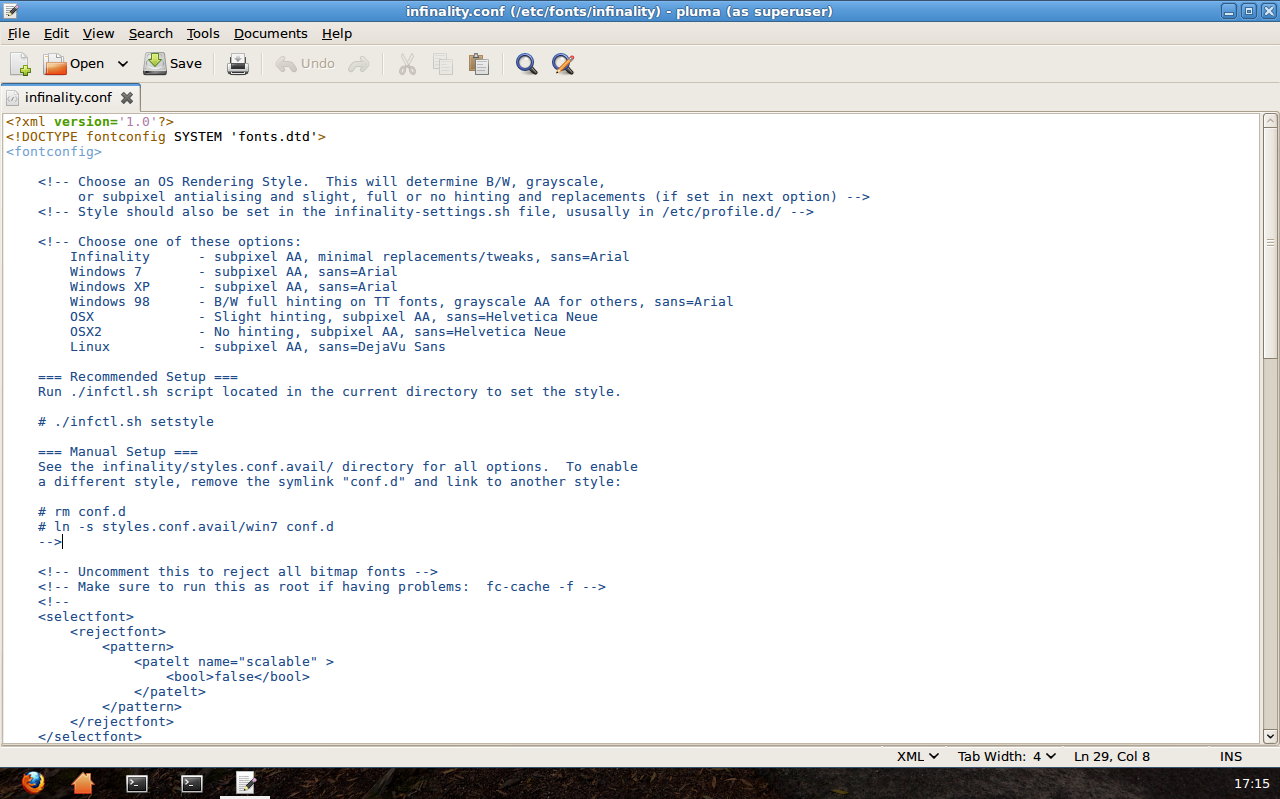This screenshot has height=799, width=1280.
Task: Open the Search menu
Action: [x=150, y=33]
